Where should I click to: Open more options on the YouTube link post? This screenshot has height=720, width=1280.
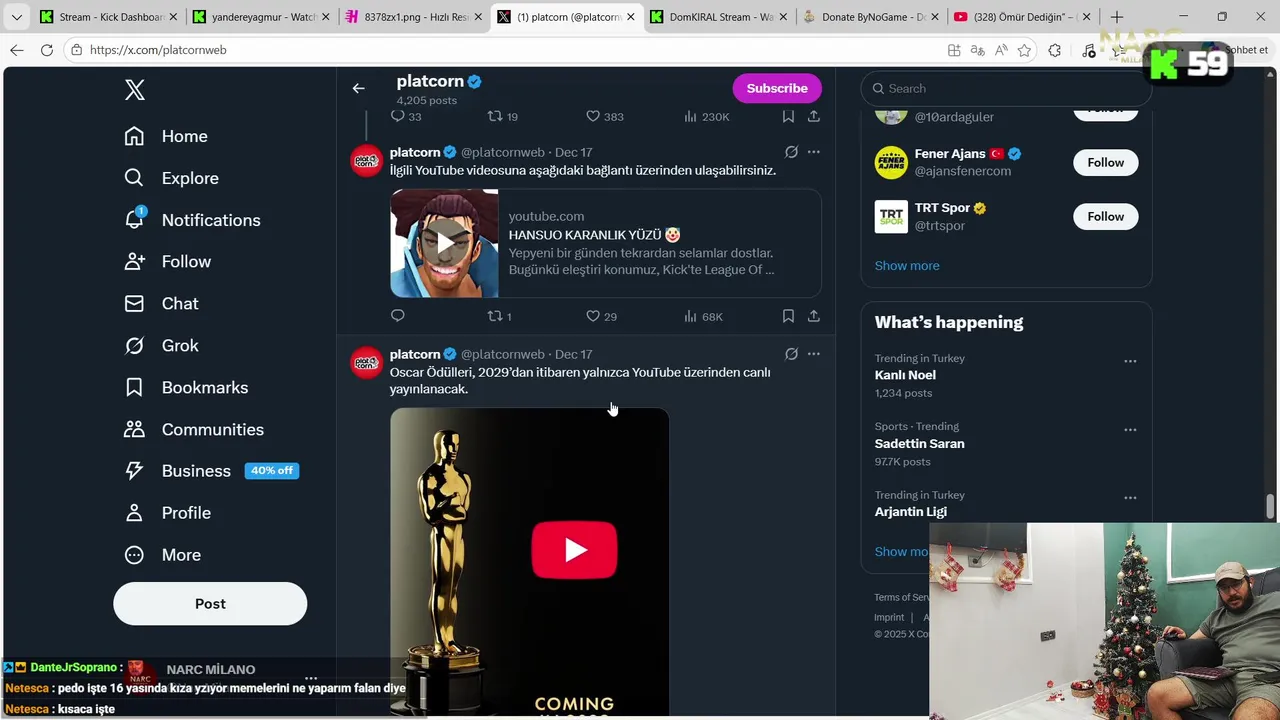(x=814, y=152)
